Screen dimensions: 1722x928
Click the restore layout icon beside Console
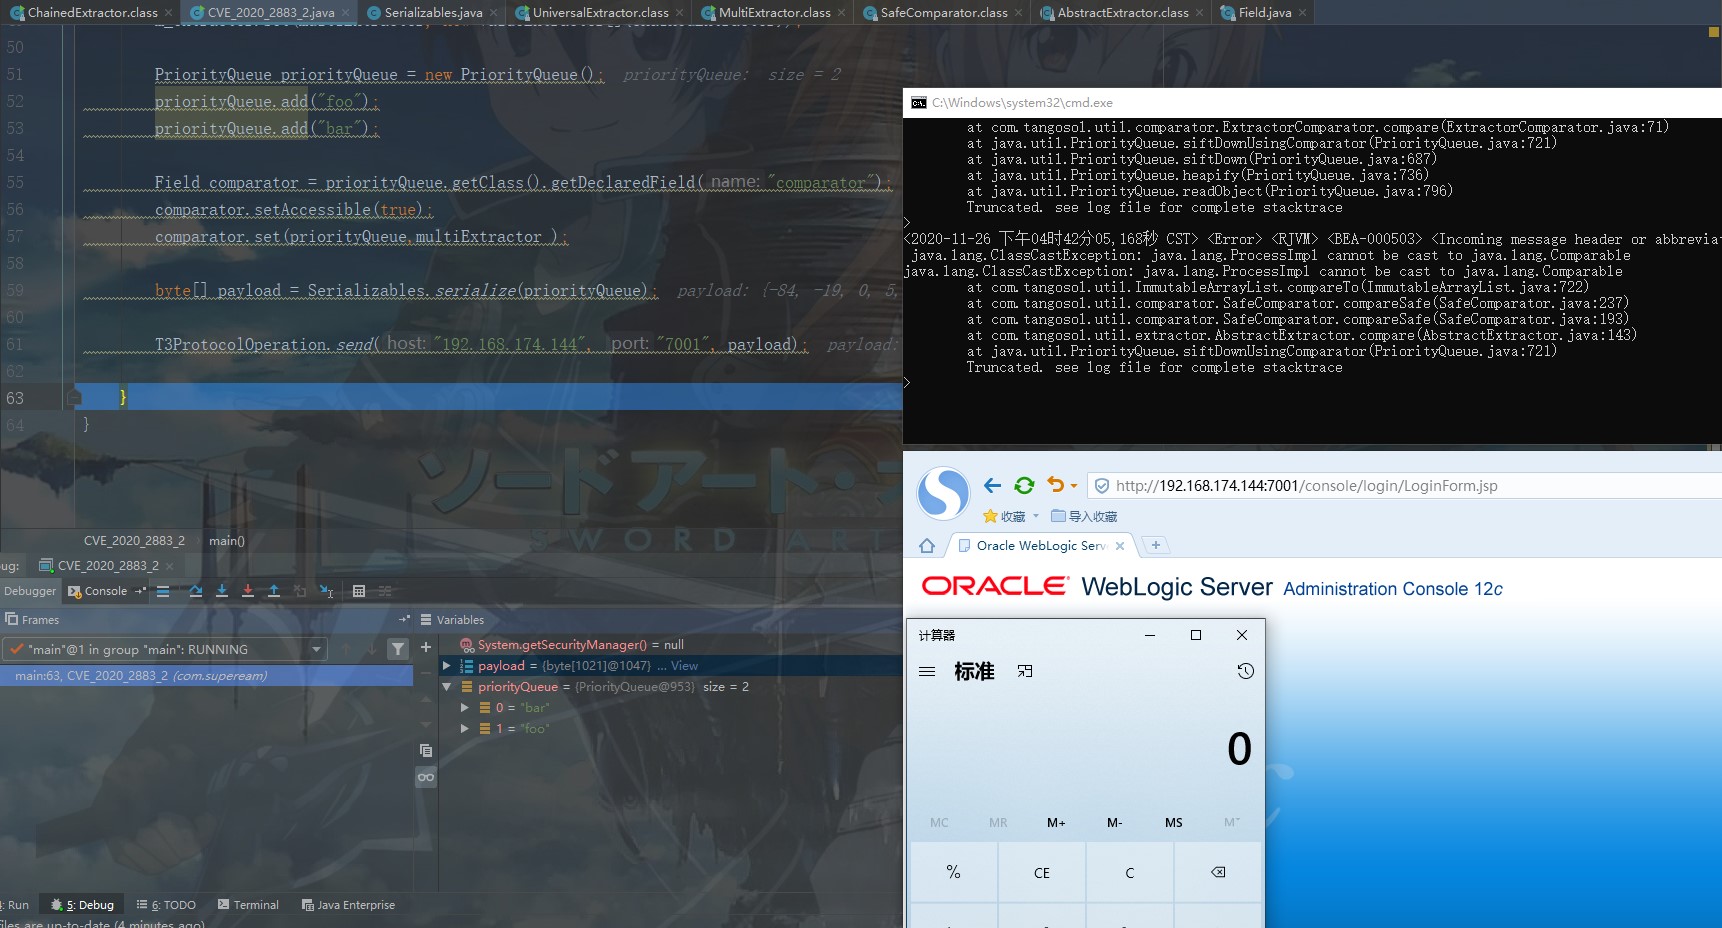140,591
